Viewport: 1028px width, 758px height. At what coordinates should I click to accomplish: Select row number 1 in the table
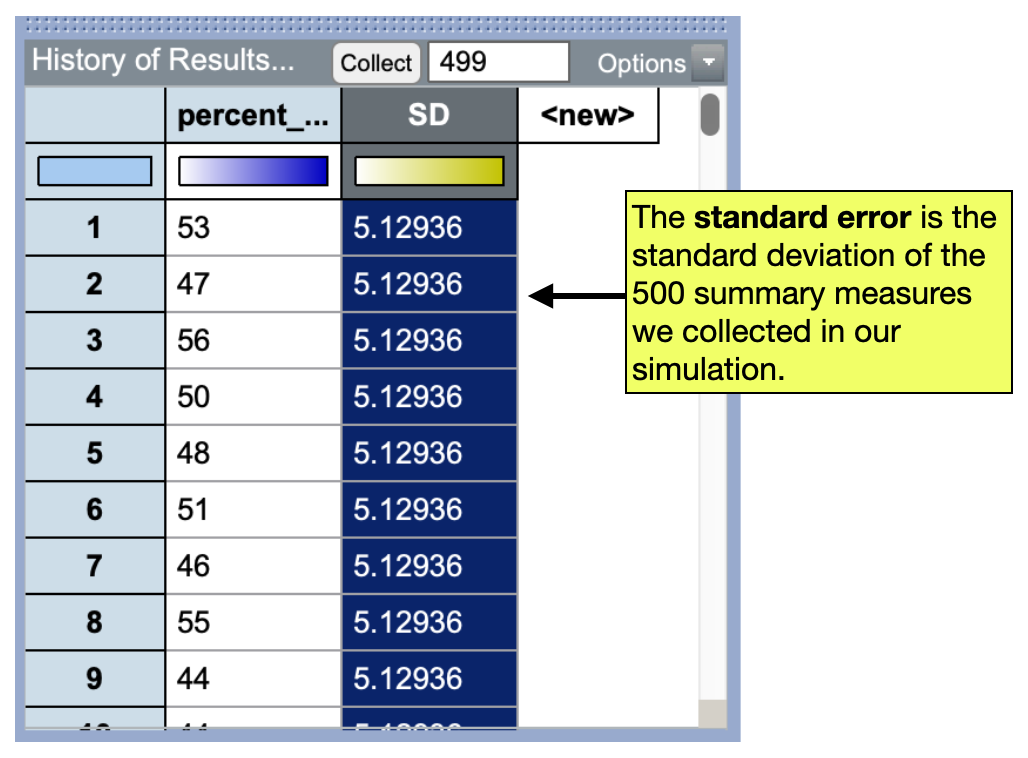(x=93, y=227)
